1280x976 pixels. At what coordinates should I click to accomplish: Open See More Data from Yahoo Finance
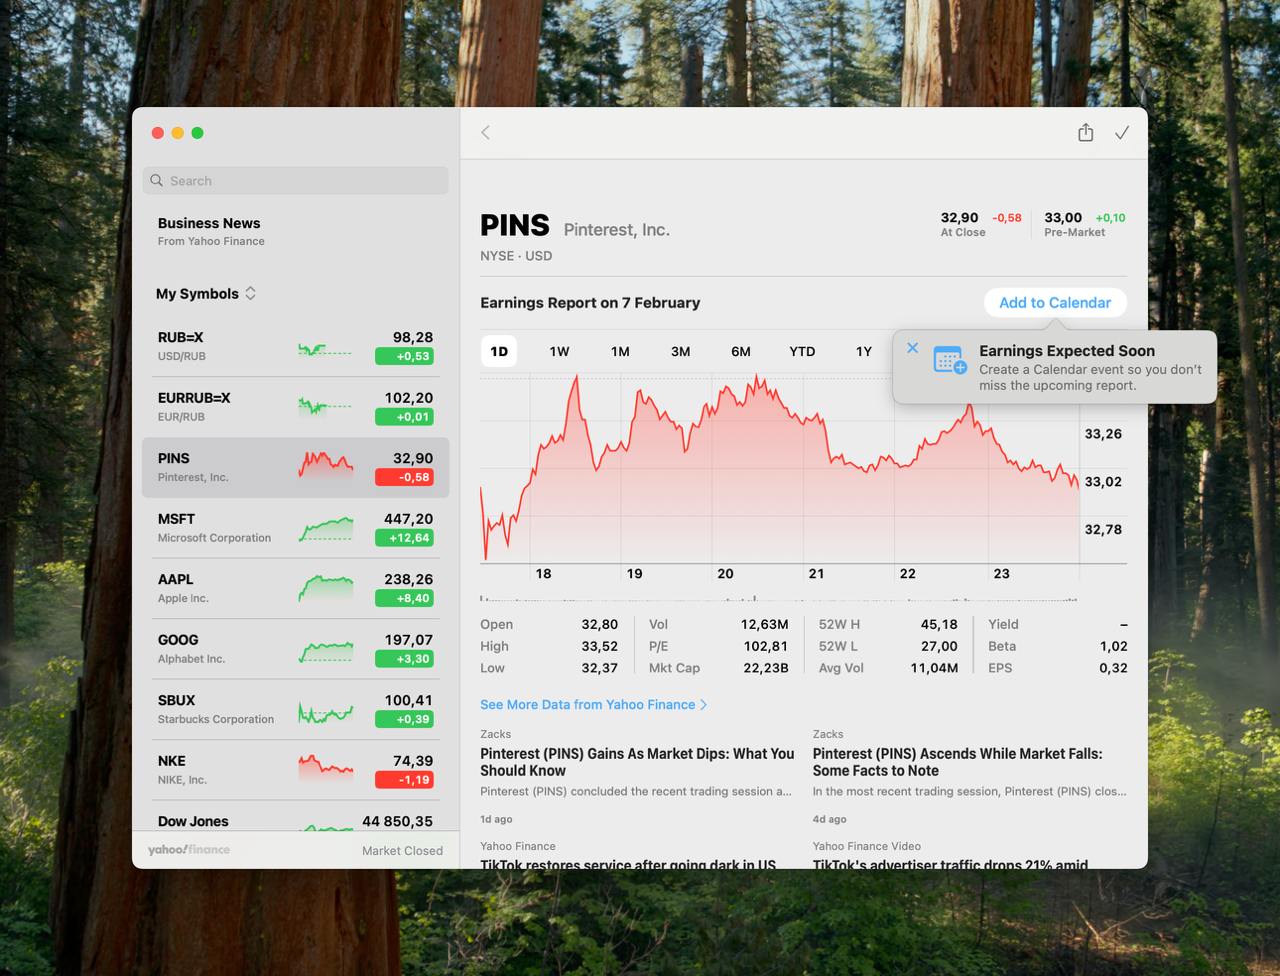[593, 705]
